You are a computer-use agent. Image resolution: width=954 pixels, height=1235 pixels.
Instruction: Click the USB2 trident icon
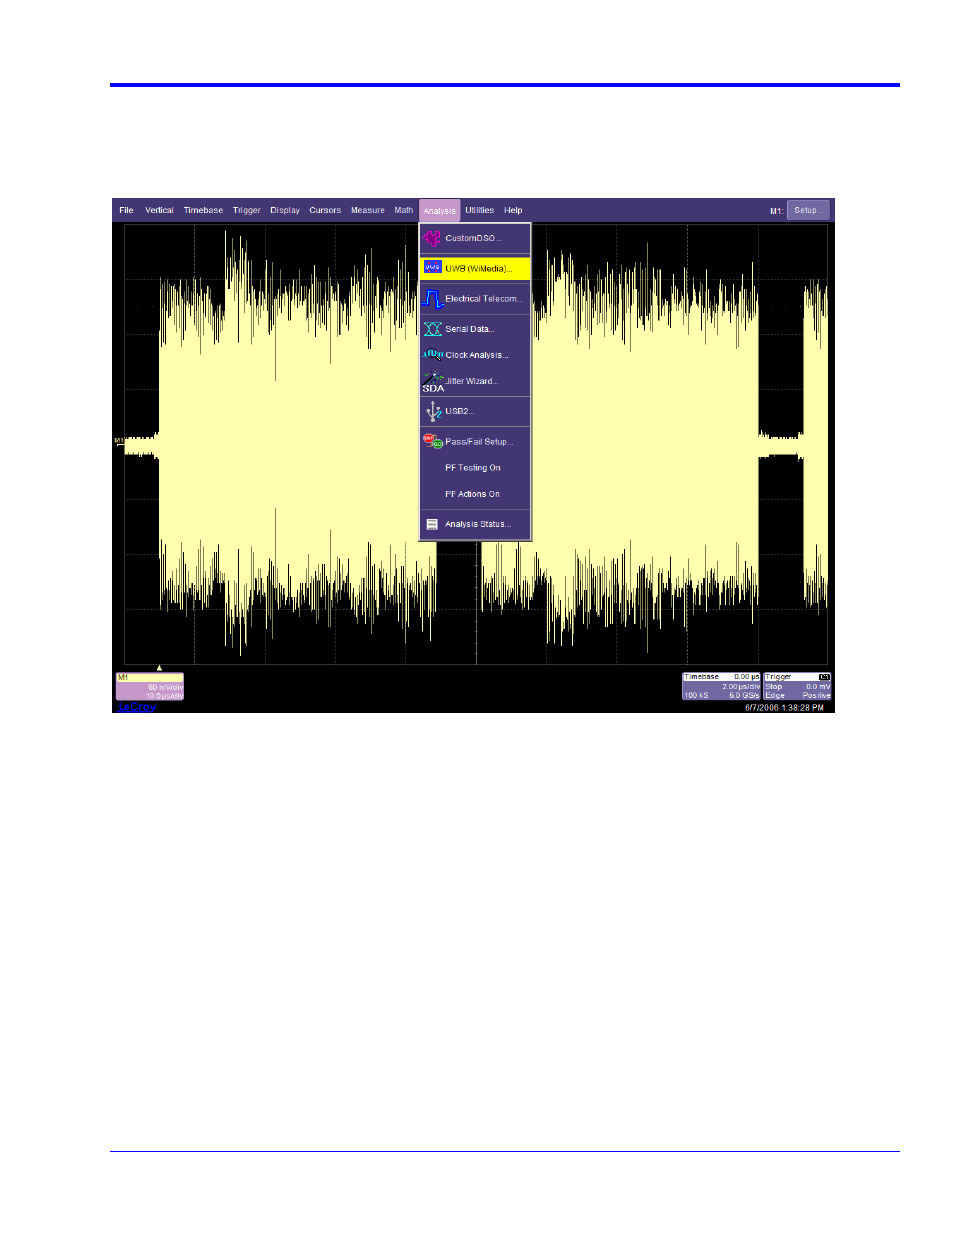[x=433, y=411]
